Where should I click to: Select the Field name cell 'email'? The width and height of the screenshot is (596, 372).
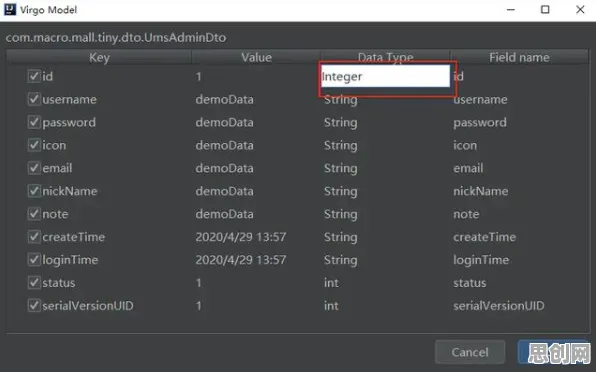coord(468,168)
